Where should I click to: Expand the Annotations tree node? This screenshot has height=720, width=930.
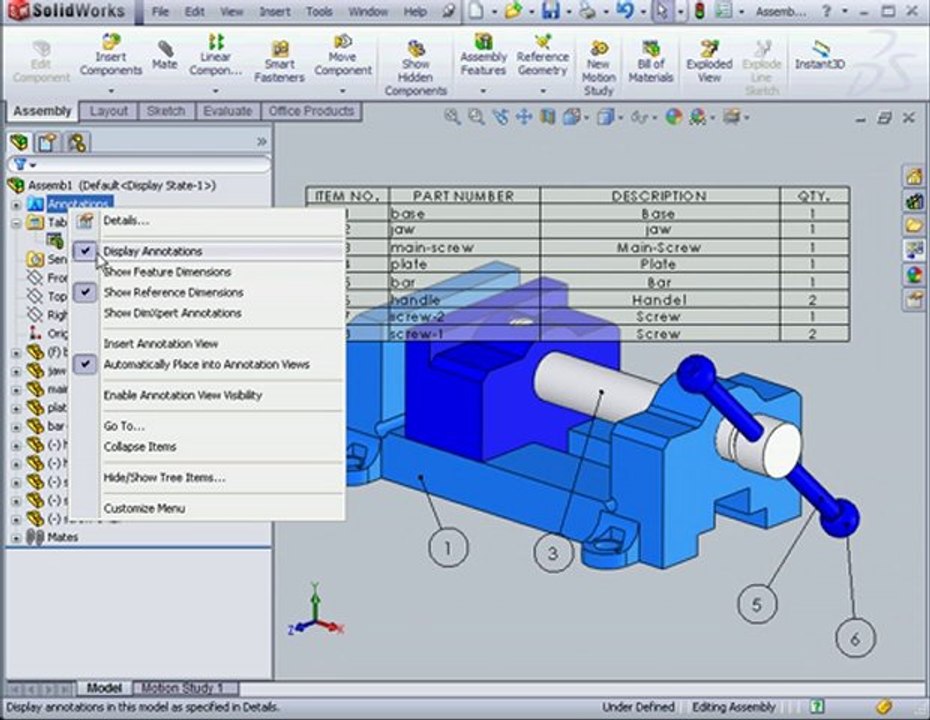pos(16,205)
